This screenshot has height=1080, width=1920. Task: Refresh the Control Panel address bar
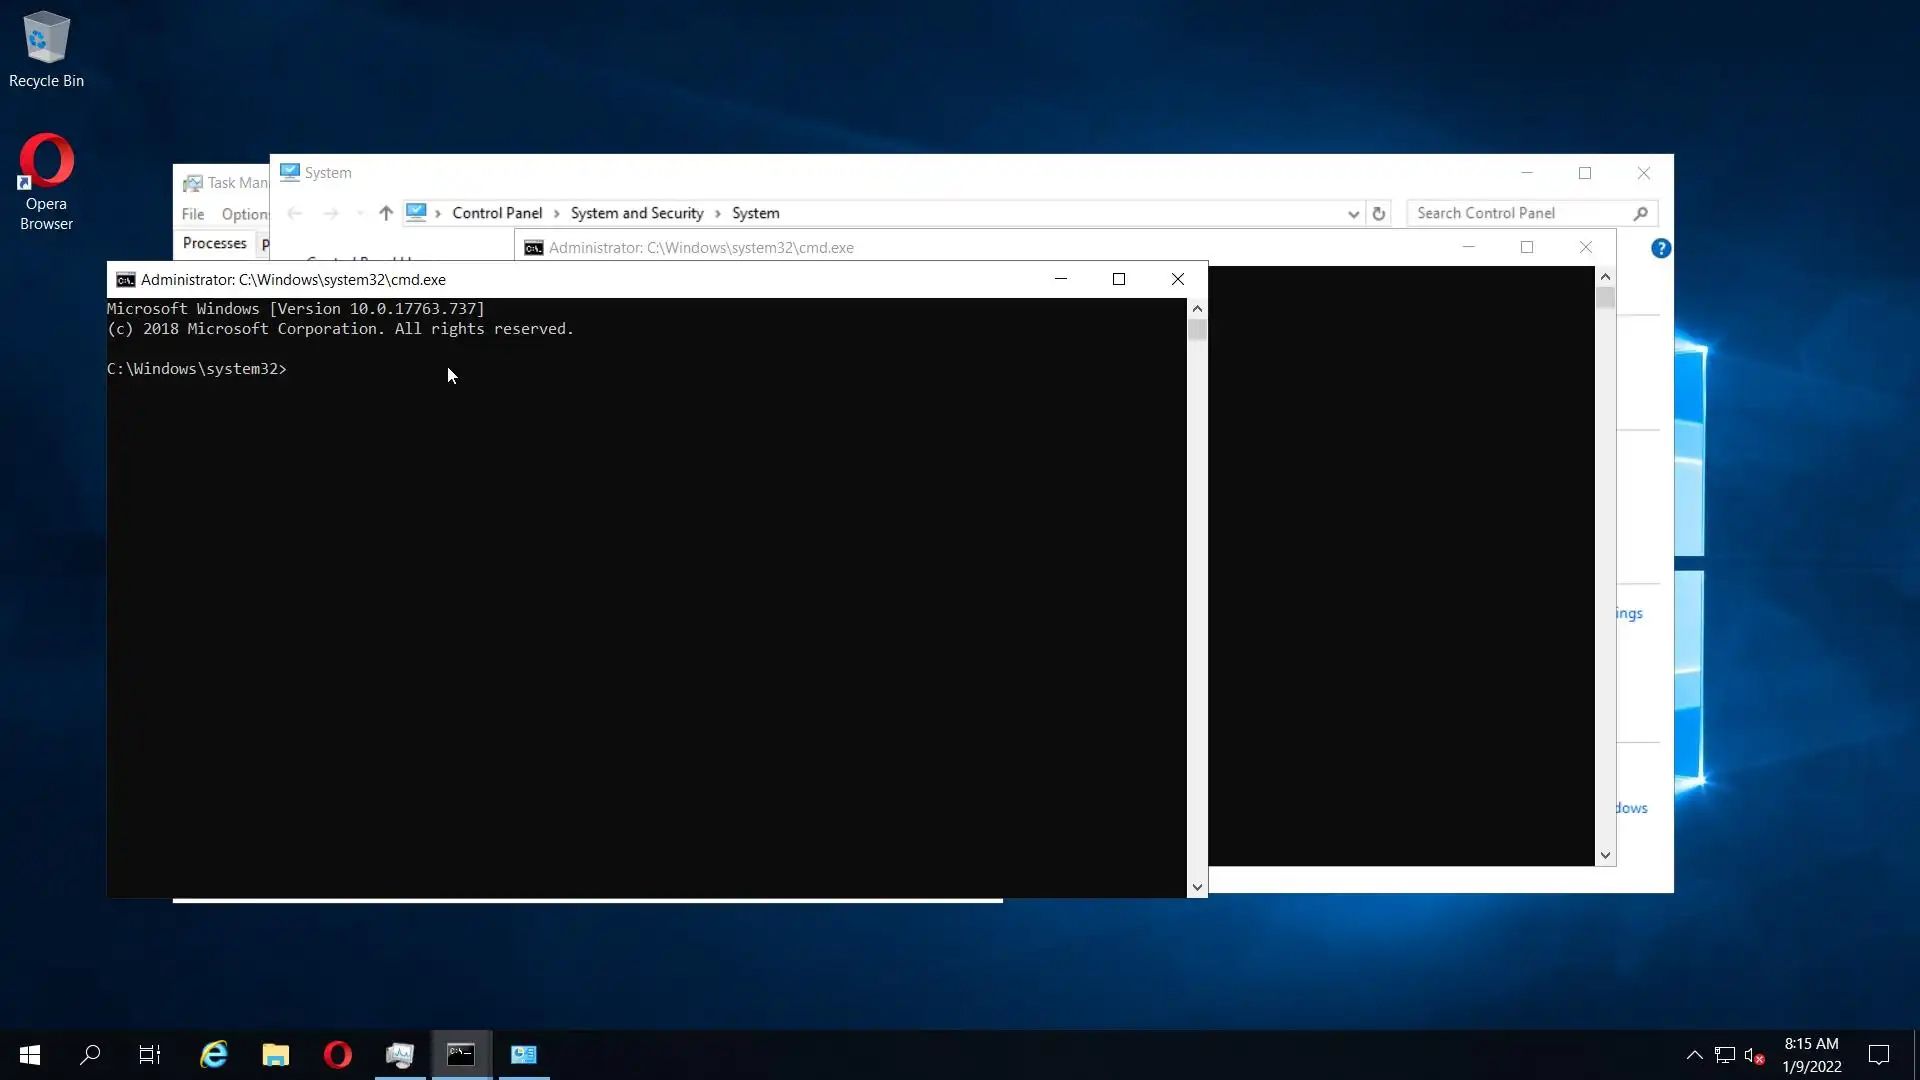(1378, 213)
